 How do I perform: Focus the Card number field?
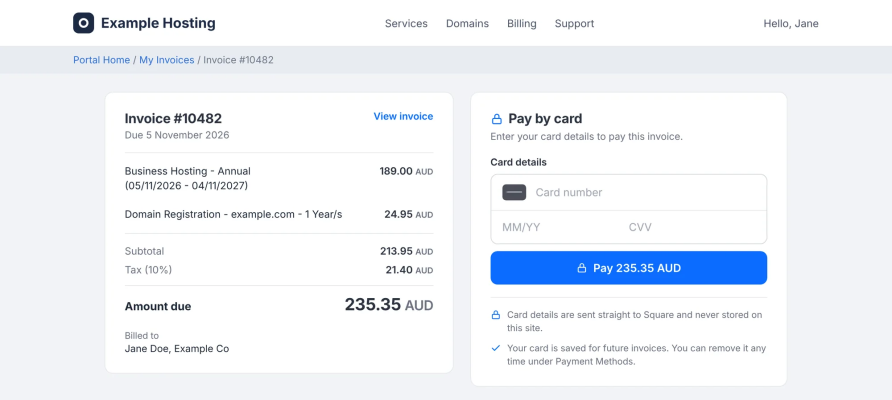pos(629,192)
